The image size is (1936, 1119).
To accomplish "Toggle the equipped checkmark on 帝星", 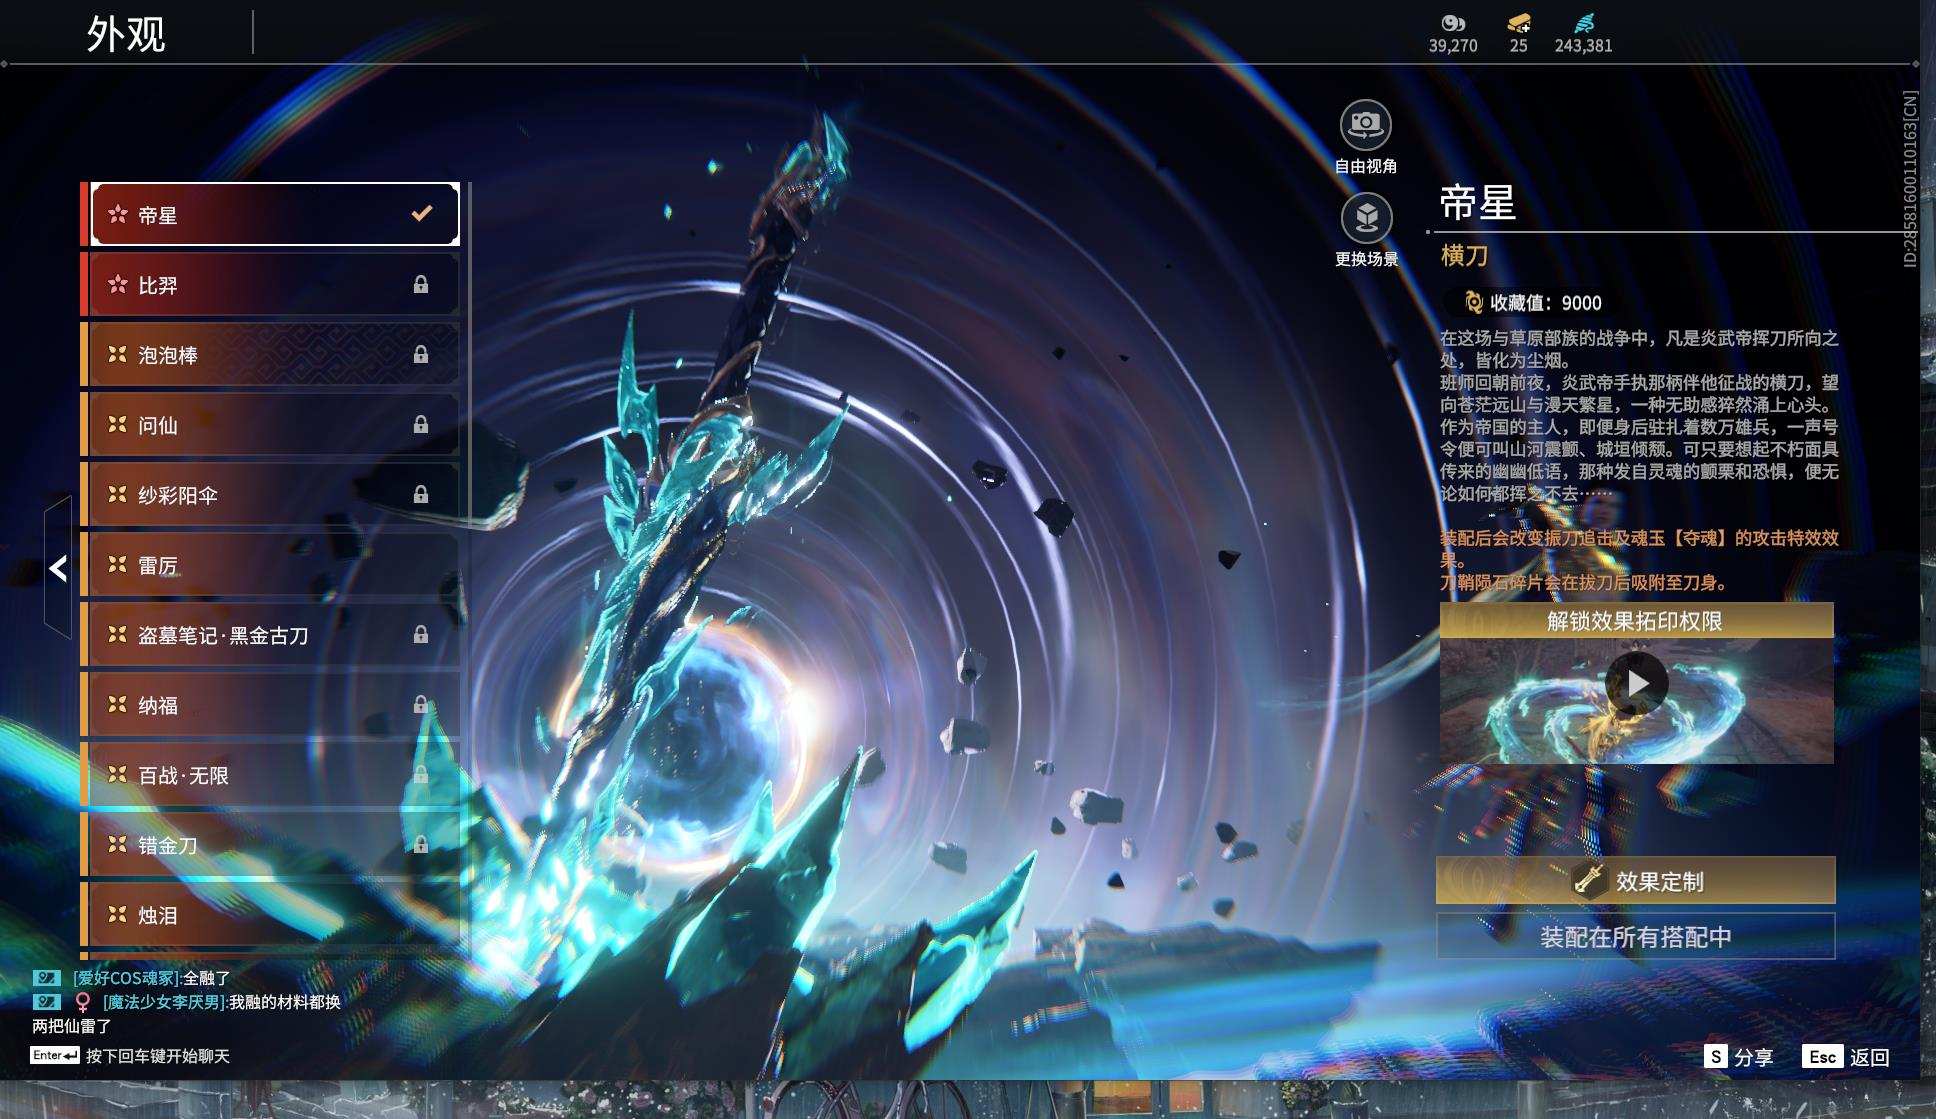I will coord(422,213).
